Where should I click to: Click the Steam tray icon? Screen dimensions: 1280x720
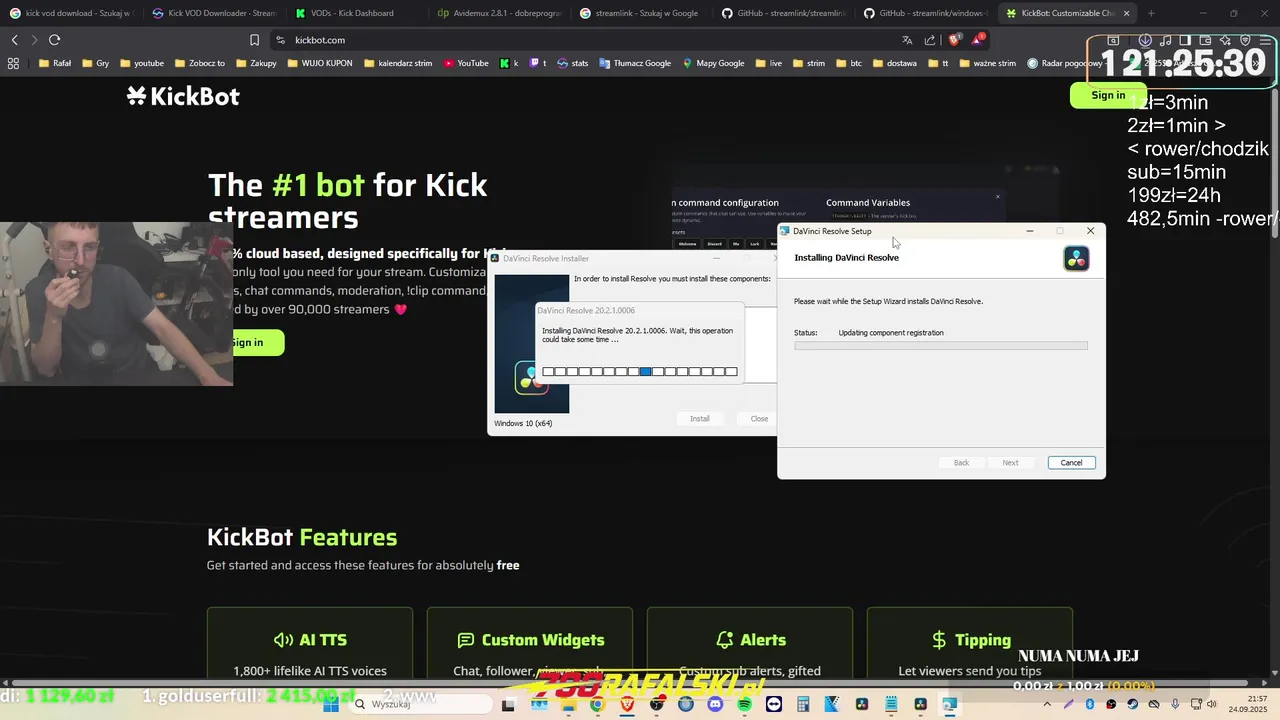[x=1132, y=705]
